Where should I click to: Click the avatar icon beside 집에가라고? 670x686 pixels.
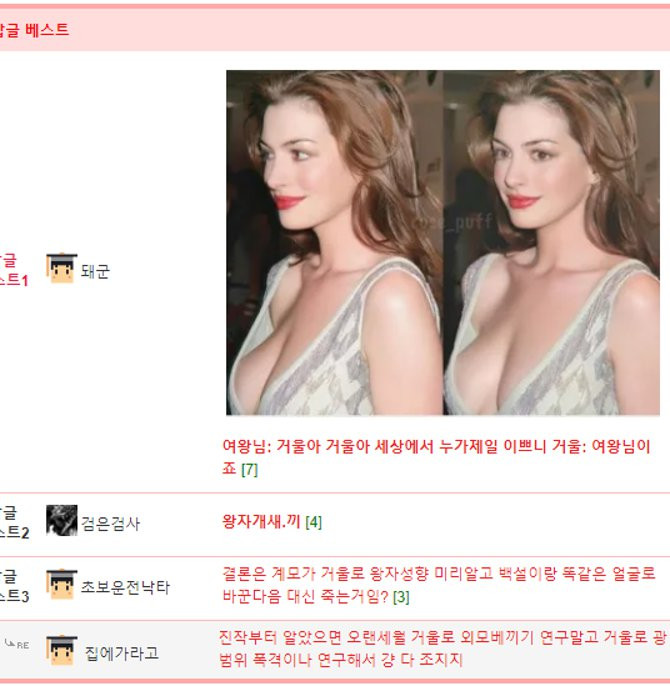pyautogui.click(x=61, y=652)
